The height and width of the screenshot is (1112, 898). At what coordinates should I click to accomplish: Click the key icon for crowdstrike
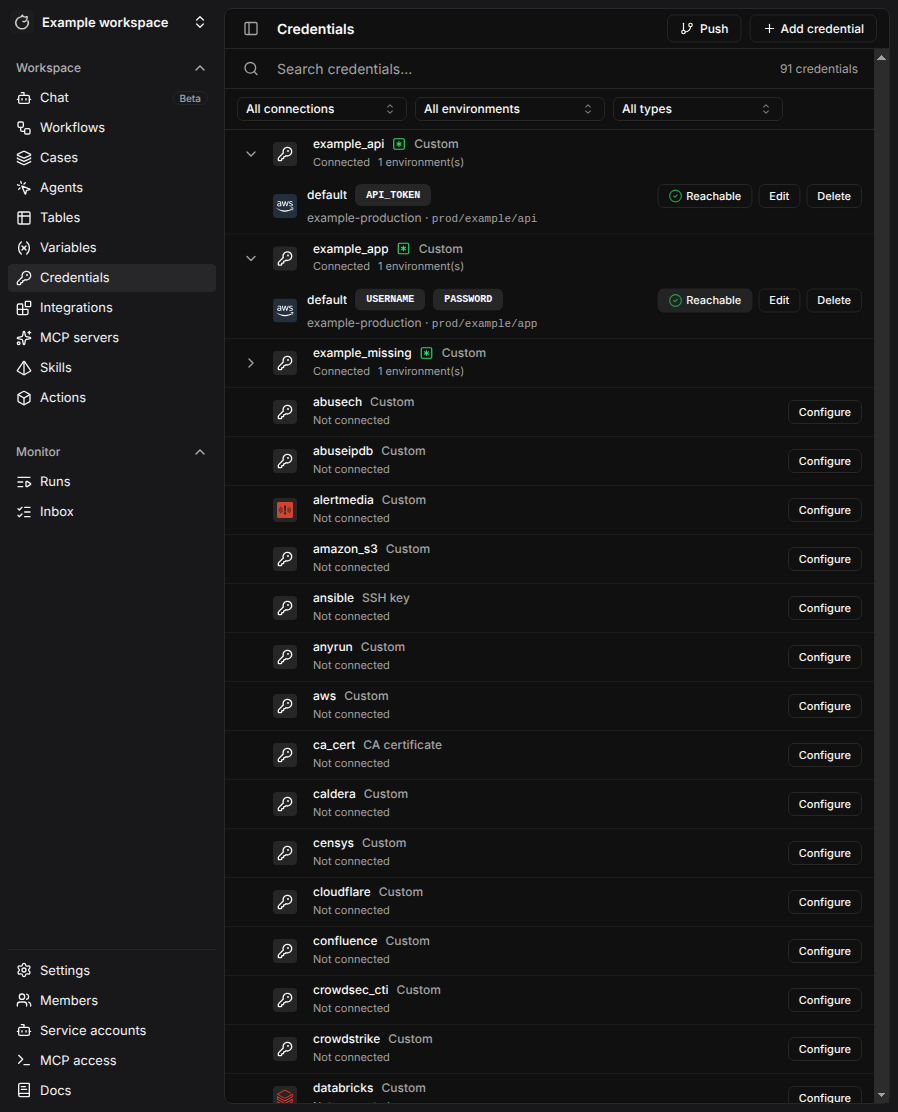[x=285, y=1048]
